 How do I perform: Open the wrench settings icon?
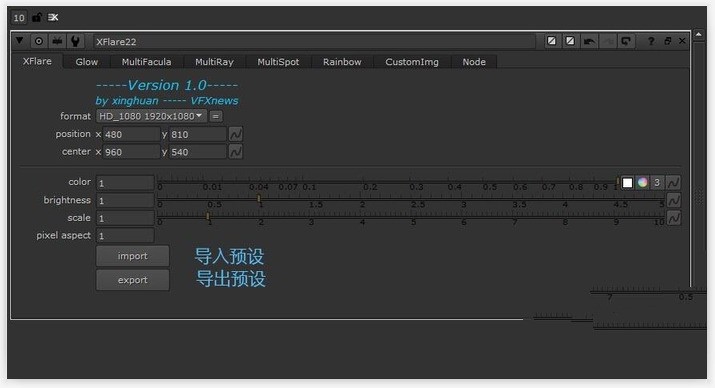76,41
